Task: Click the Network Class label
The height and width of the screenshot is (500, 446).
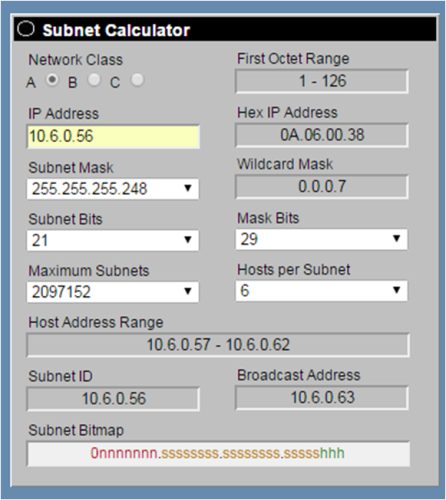Action: click(76, 60)
